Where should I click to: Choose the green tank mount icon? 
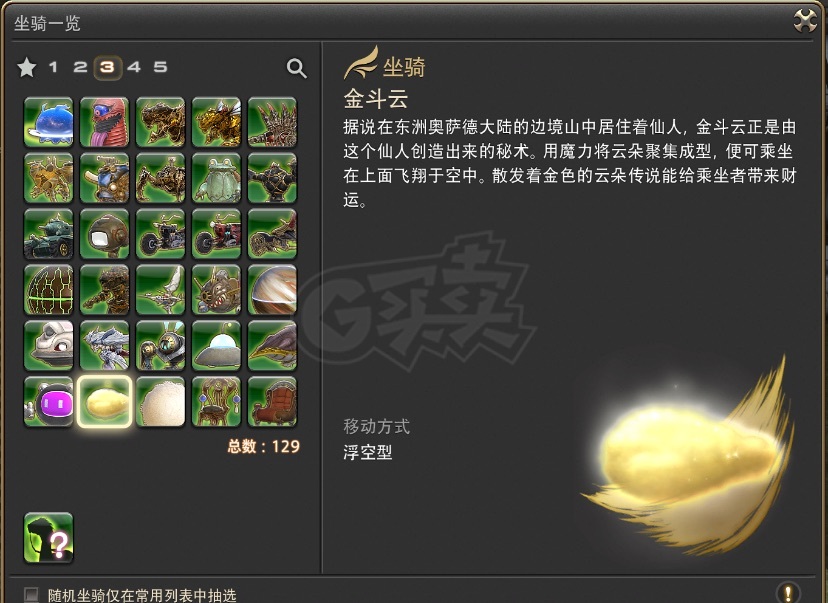49,234
